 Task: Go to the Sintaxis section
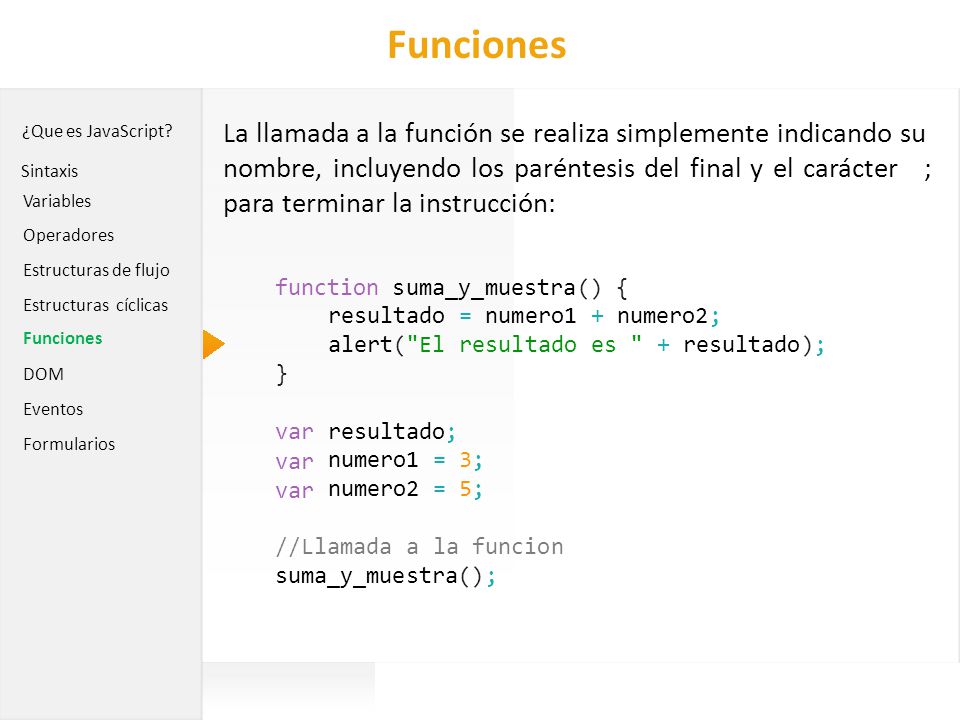50,171
